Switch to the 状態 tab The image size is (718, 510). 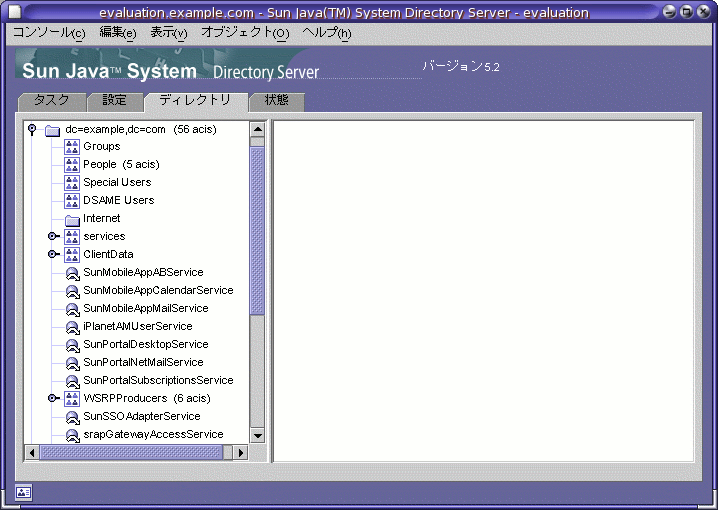(x=277, y=101)
